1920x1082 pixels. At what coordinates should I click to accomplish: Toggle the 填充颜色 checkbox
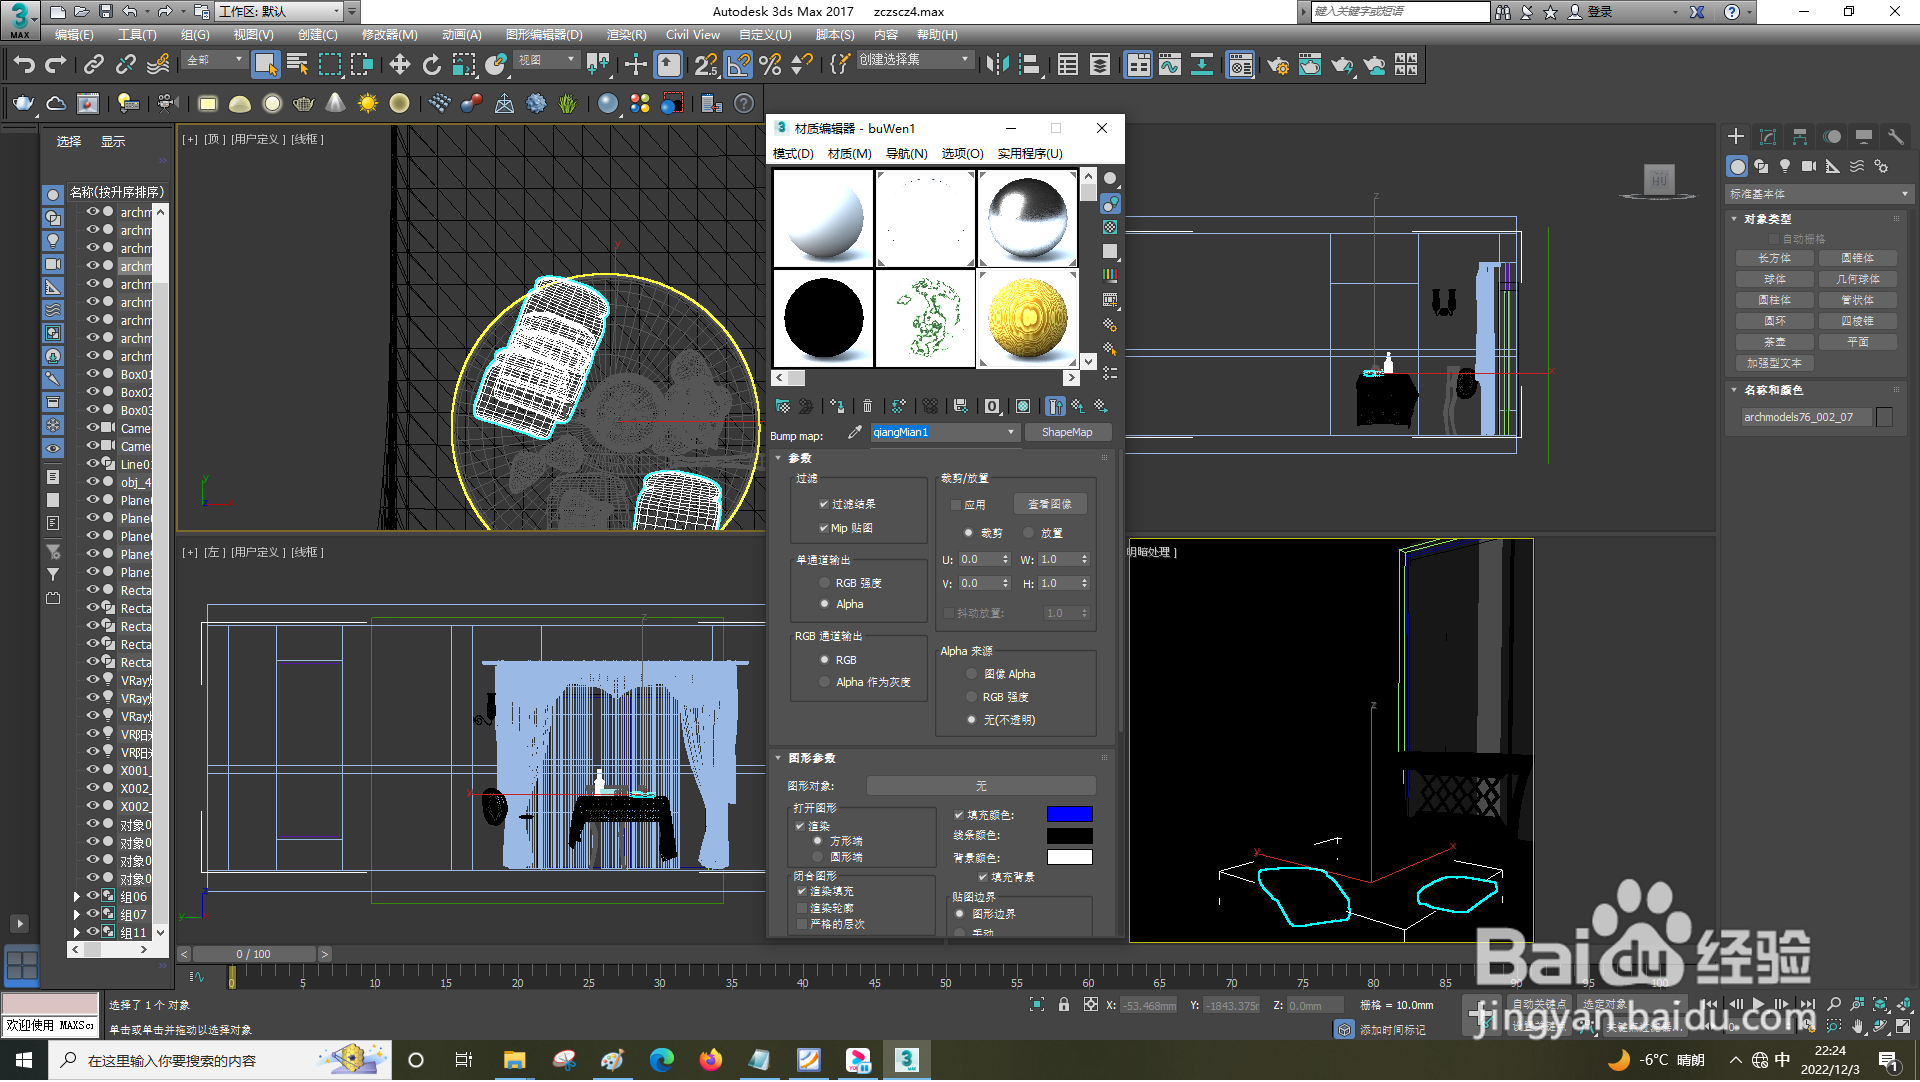point(958,815)
